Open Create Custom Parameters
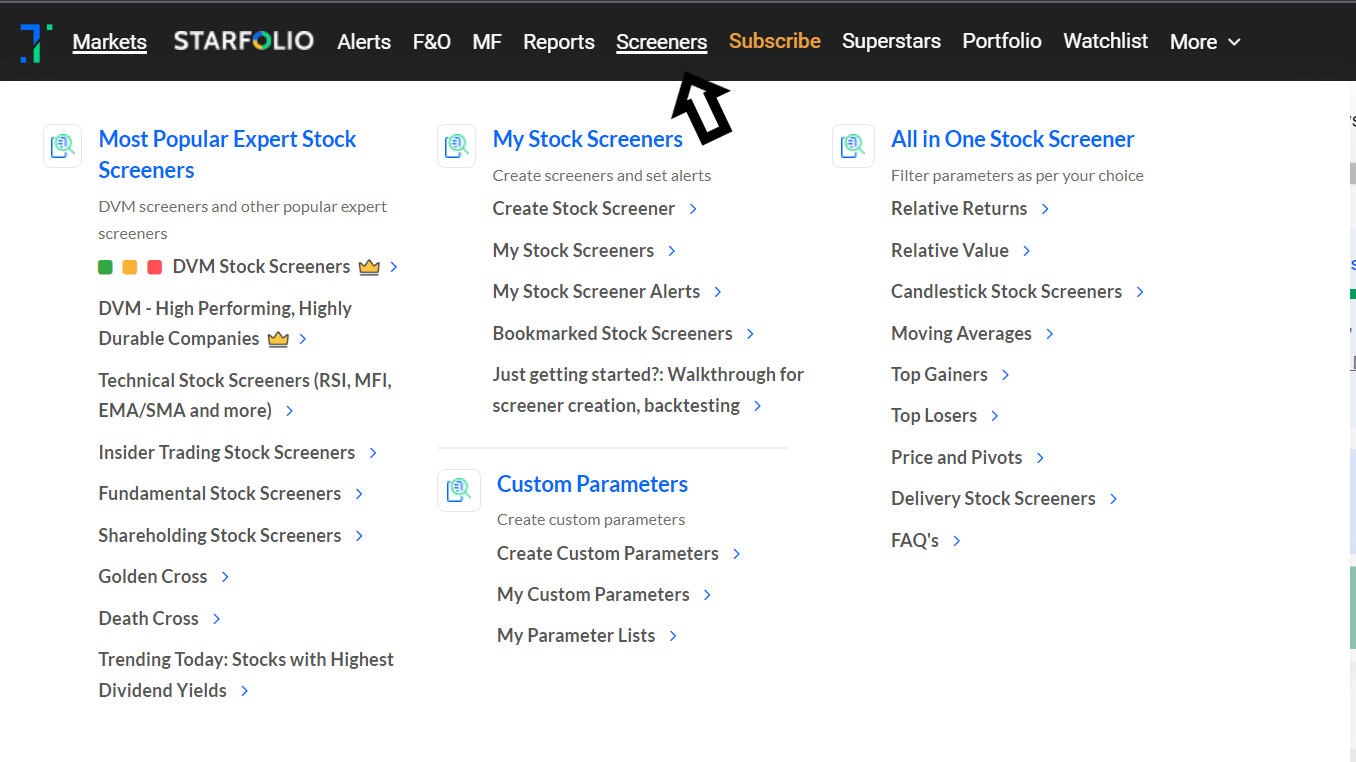 [608, 554]
